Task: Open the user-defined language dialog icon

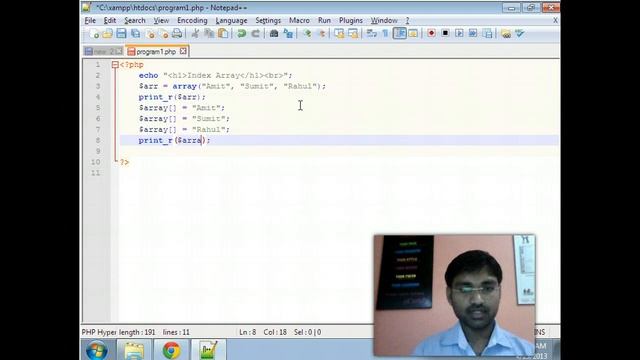Action: point(413,34)
